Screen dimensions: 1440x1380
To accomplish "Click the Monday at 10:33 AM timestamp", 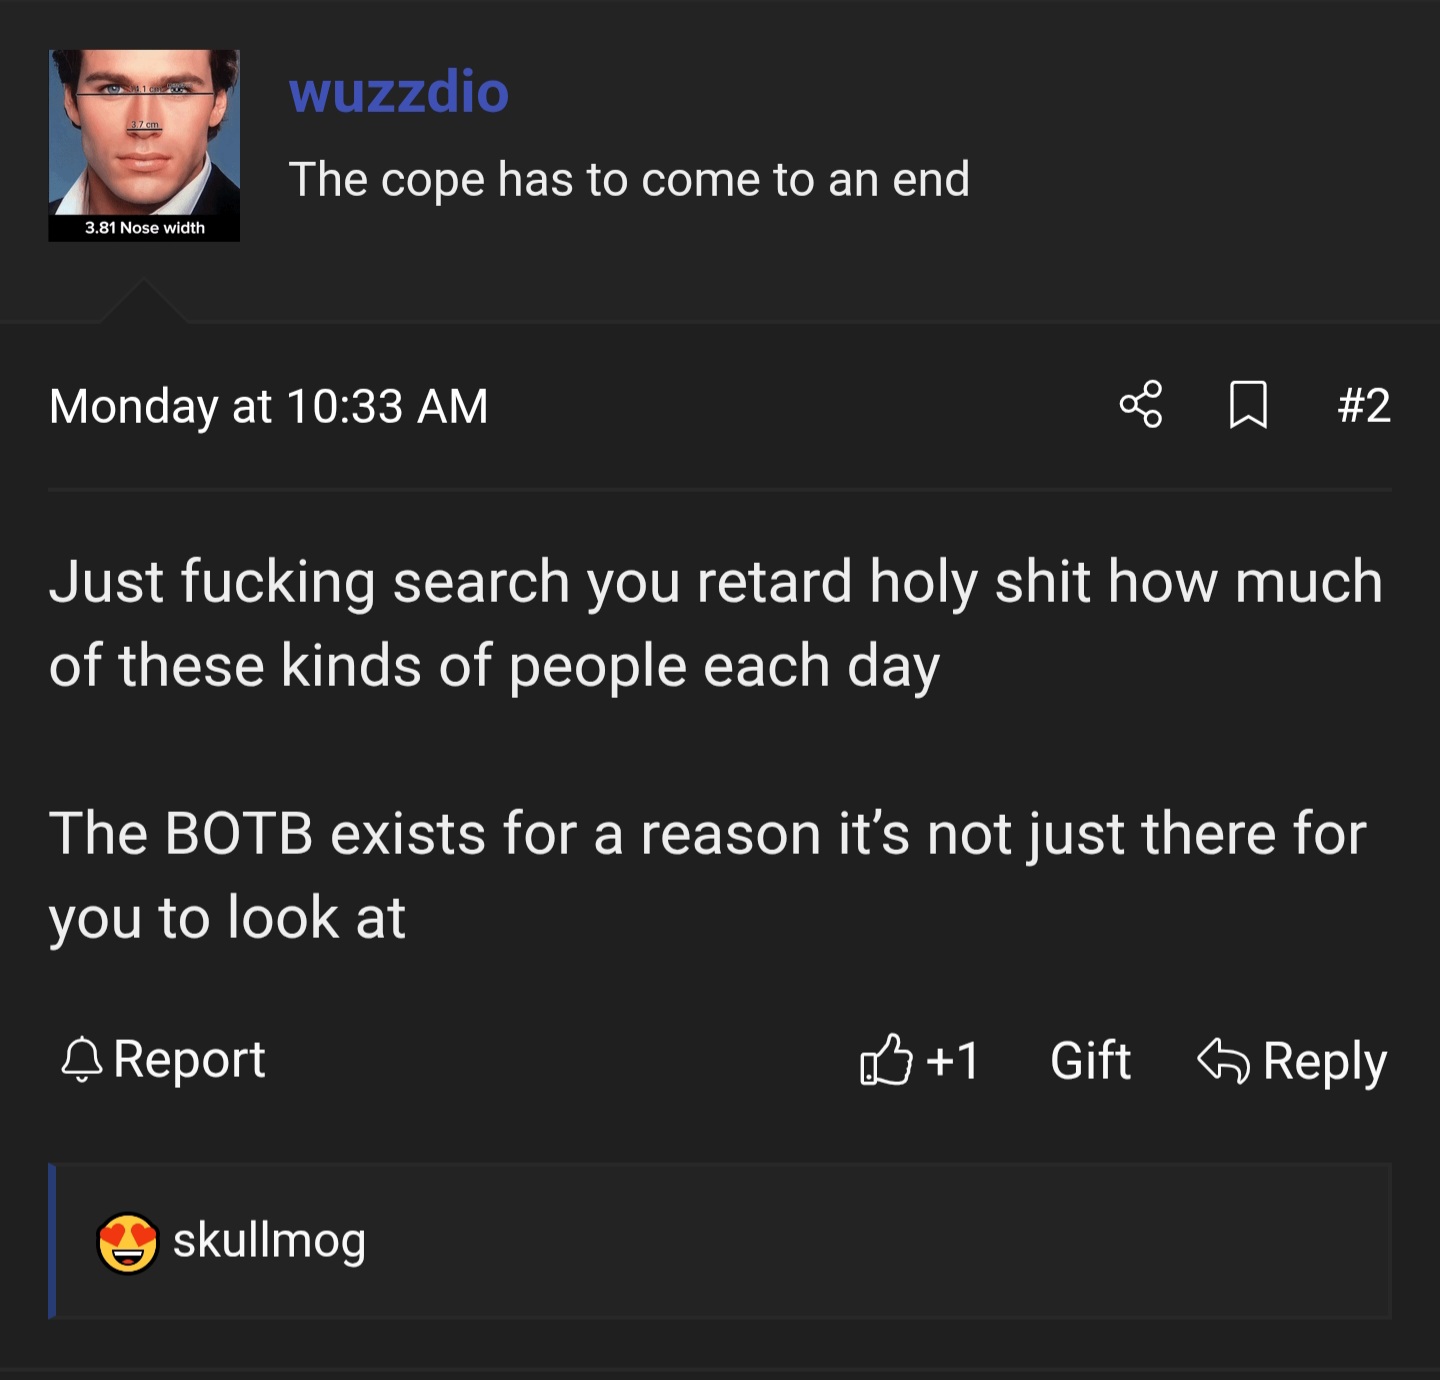I will pyautogui.click(x=268, y=406).
